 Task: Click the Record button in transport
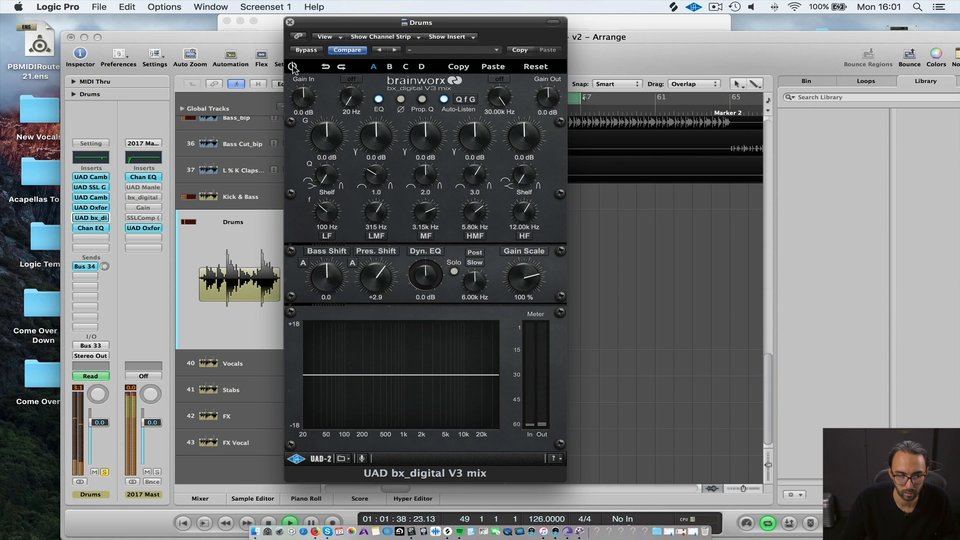[332, 523]
